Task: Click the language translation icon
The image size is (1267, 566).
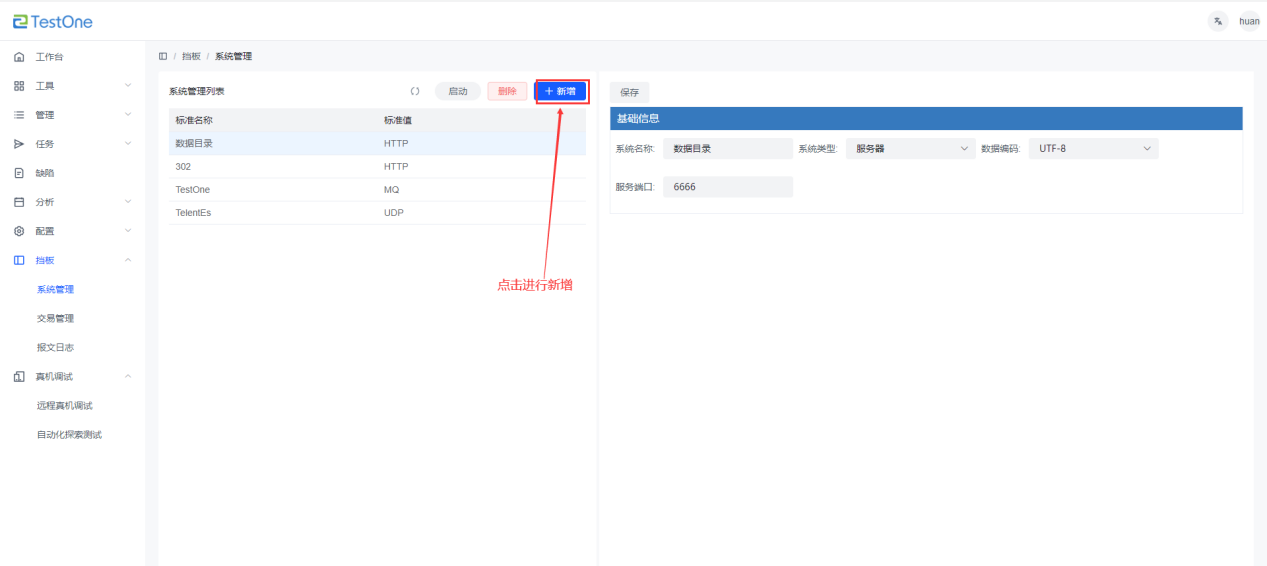Action: coord(1217,21)
